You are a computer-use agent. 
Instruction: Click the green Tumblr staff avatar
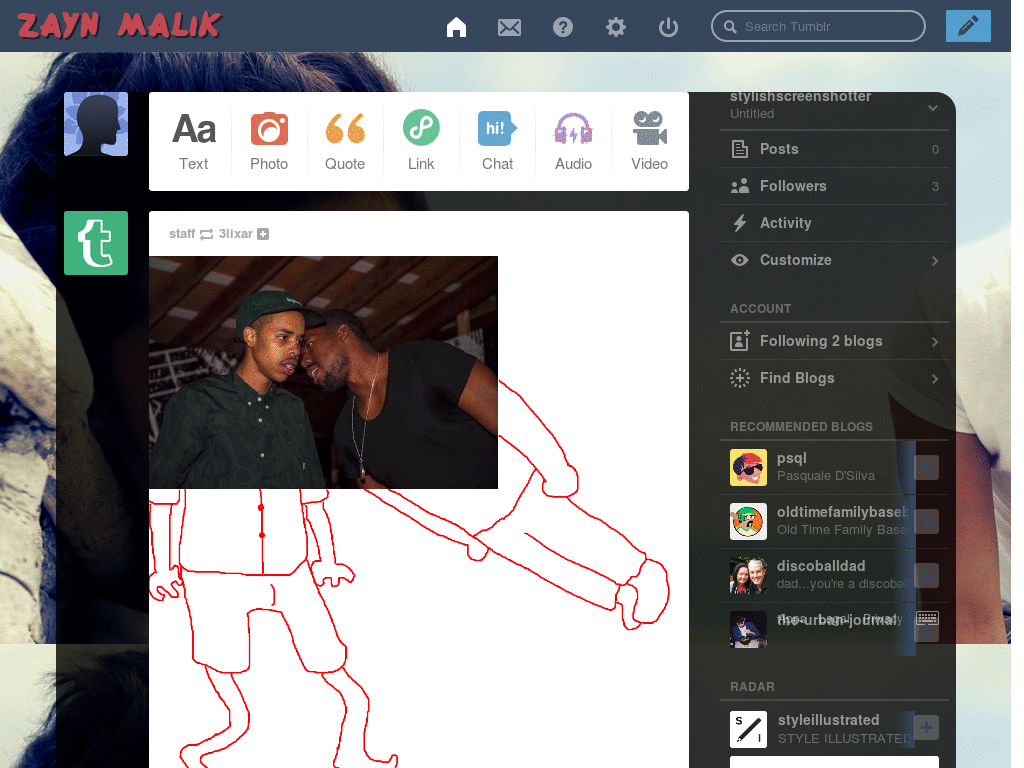point(96,243)
